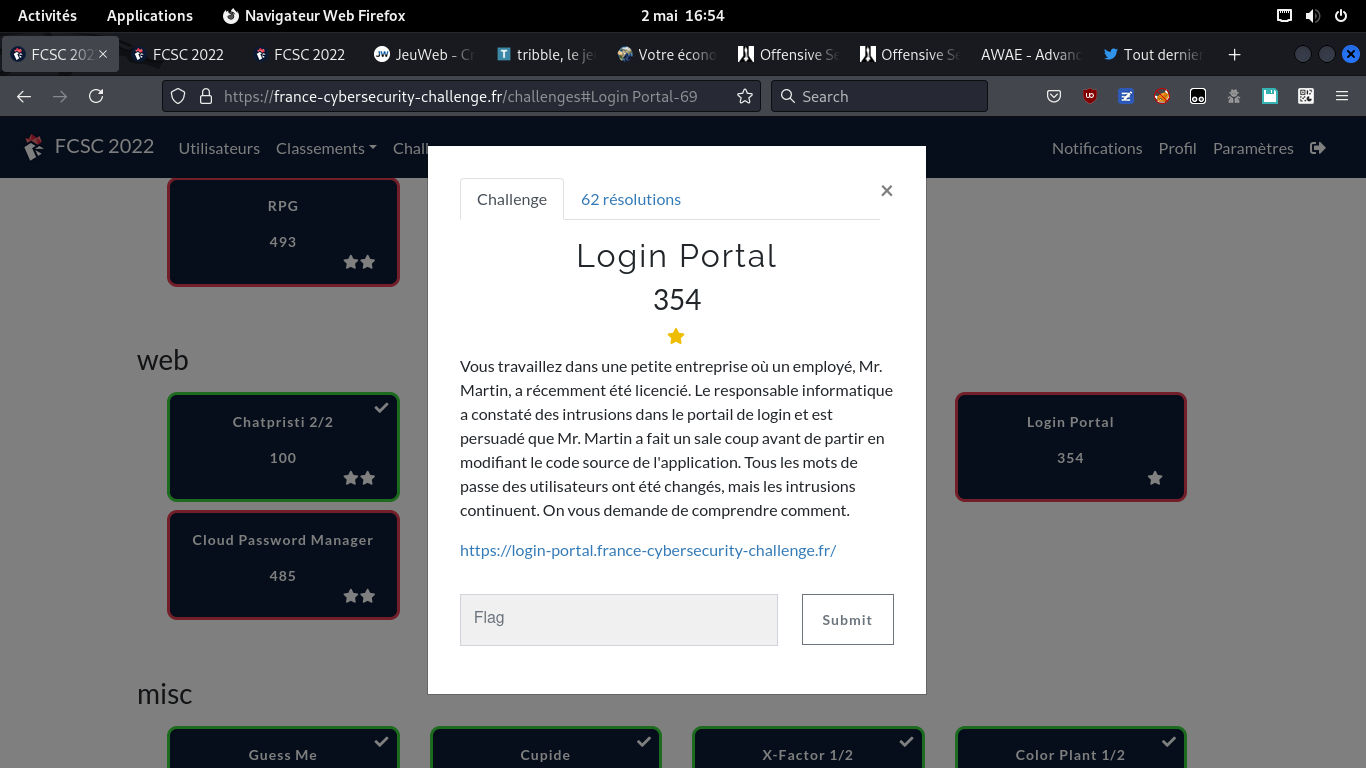Image resolution: width=1366 pixels, height=768 pixels.
Task: Click the shield tracking protection icon
Action: point(178,96)
